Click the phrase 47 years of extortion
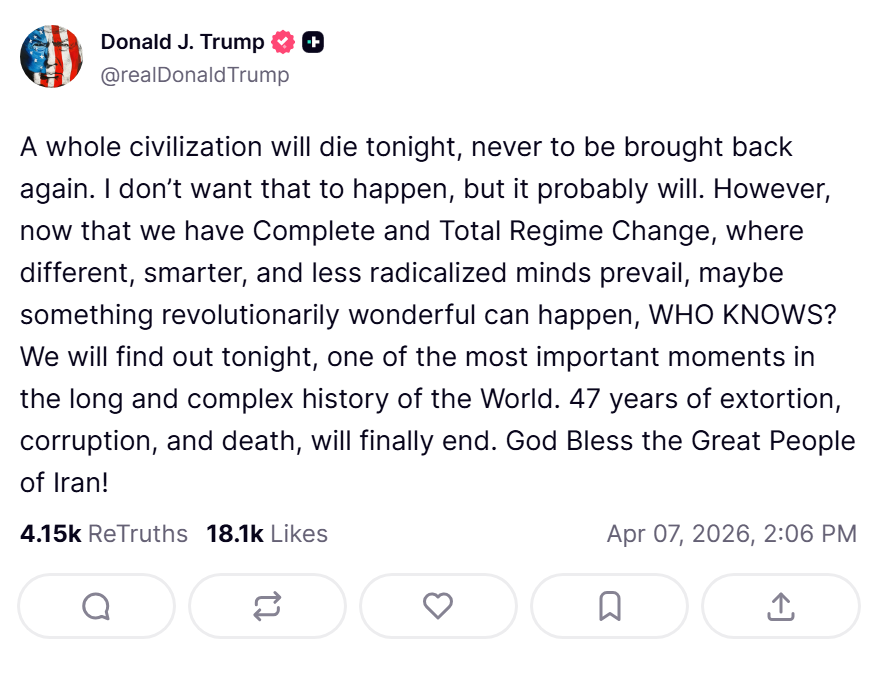The image size is (879, 678). 702,399
